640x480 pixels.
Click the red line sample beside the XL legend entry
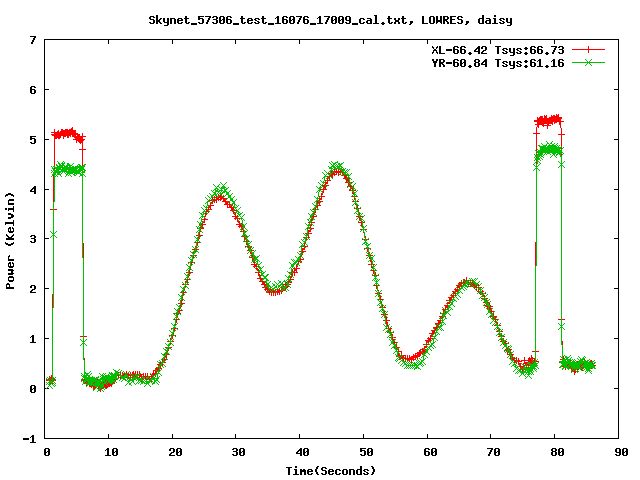tap(588, 50)
